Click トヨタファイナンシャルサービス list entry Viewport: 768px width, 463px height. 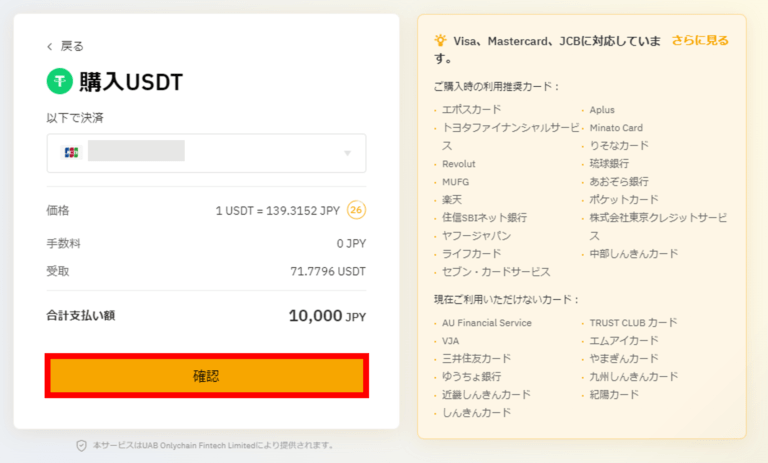coord(511,137)
